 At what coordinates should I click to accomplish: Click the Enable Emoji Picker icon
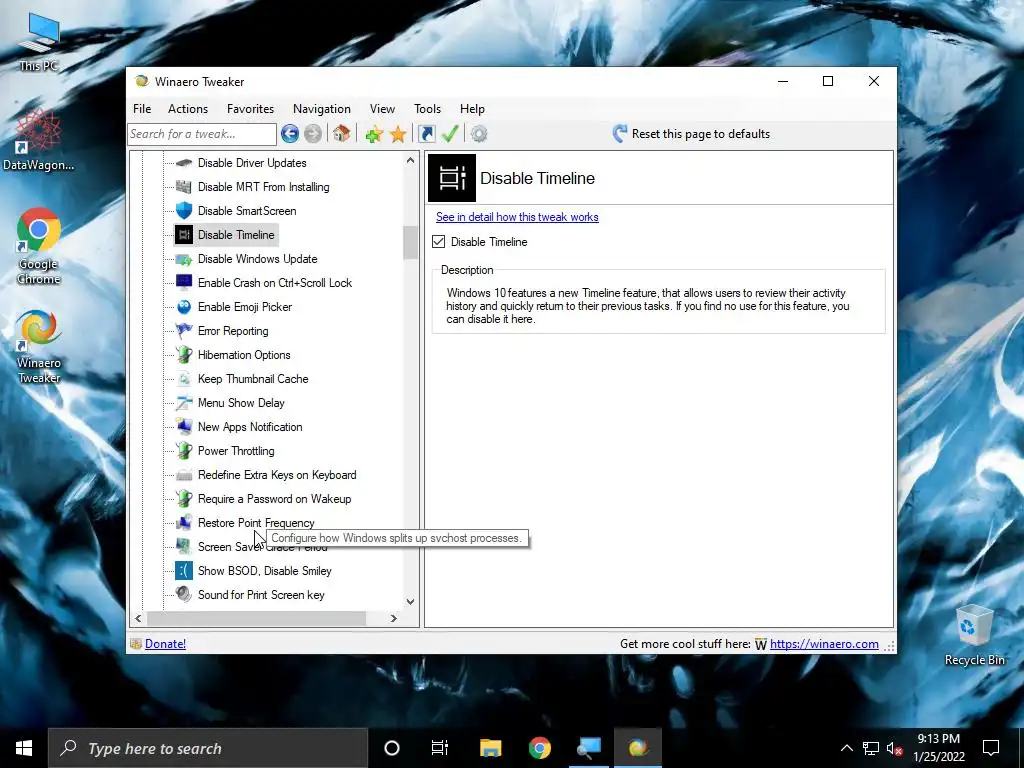[184, 307]
